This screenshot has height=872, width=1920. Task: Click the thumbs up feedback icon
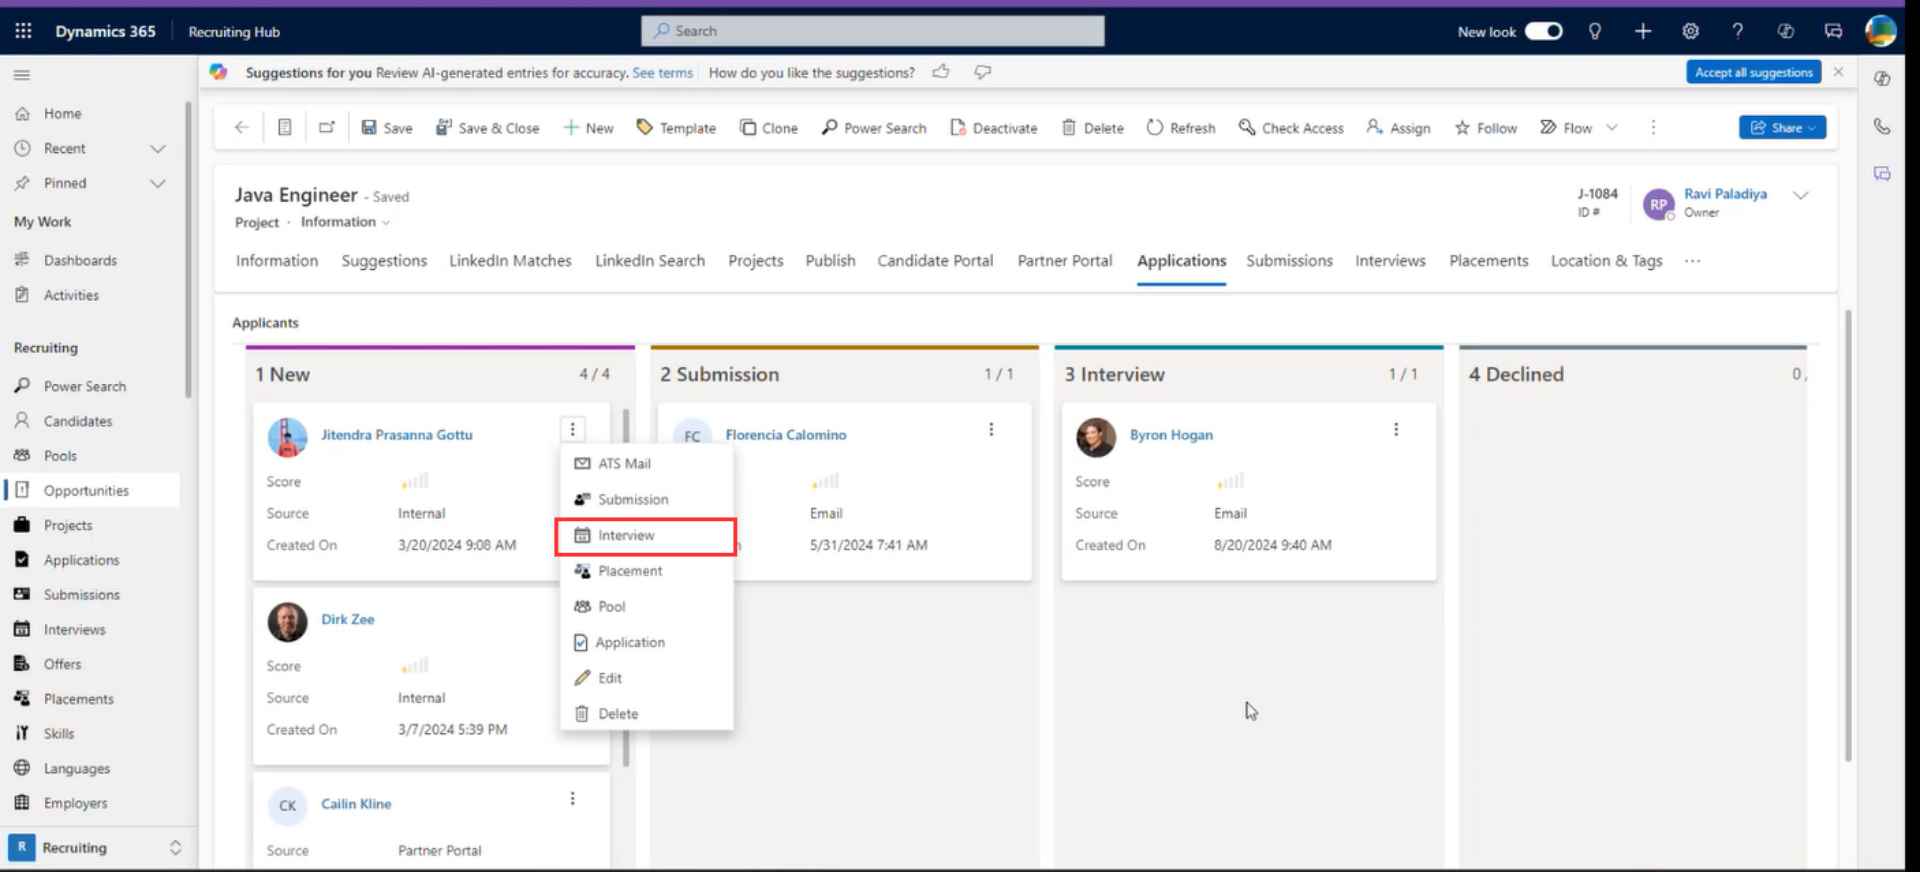pos(941,72)
